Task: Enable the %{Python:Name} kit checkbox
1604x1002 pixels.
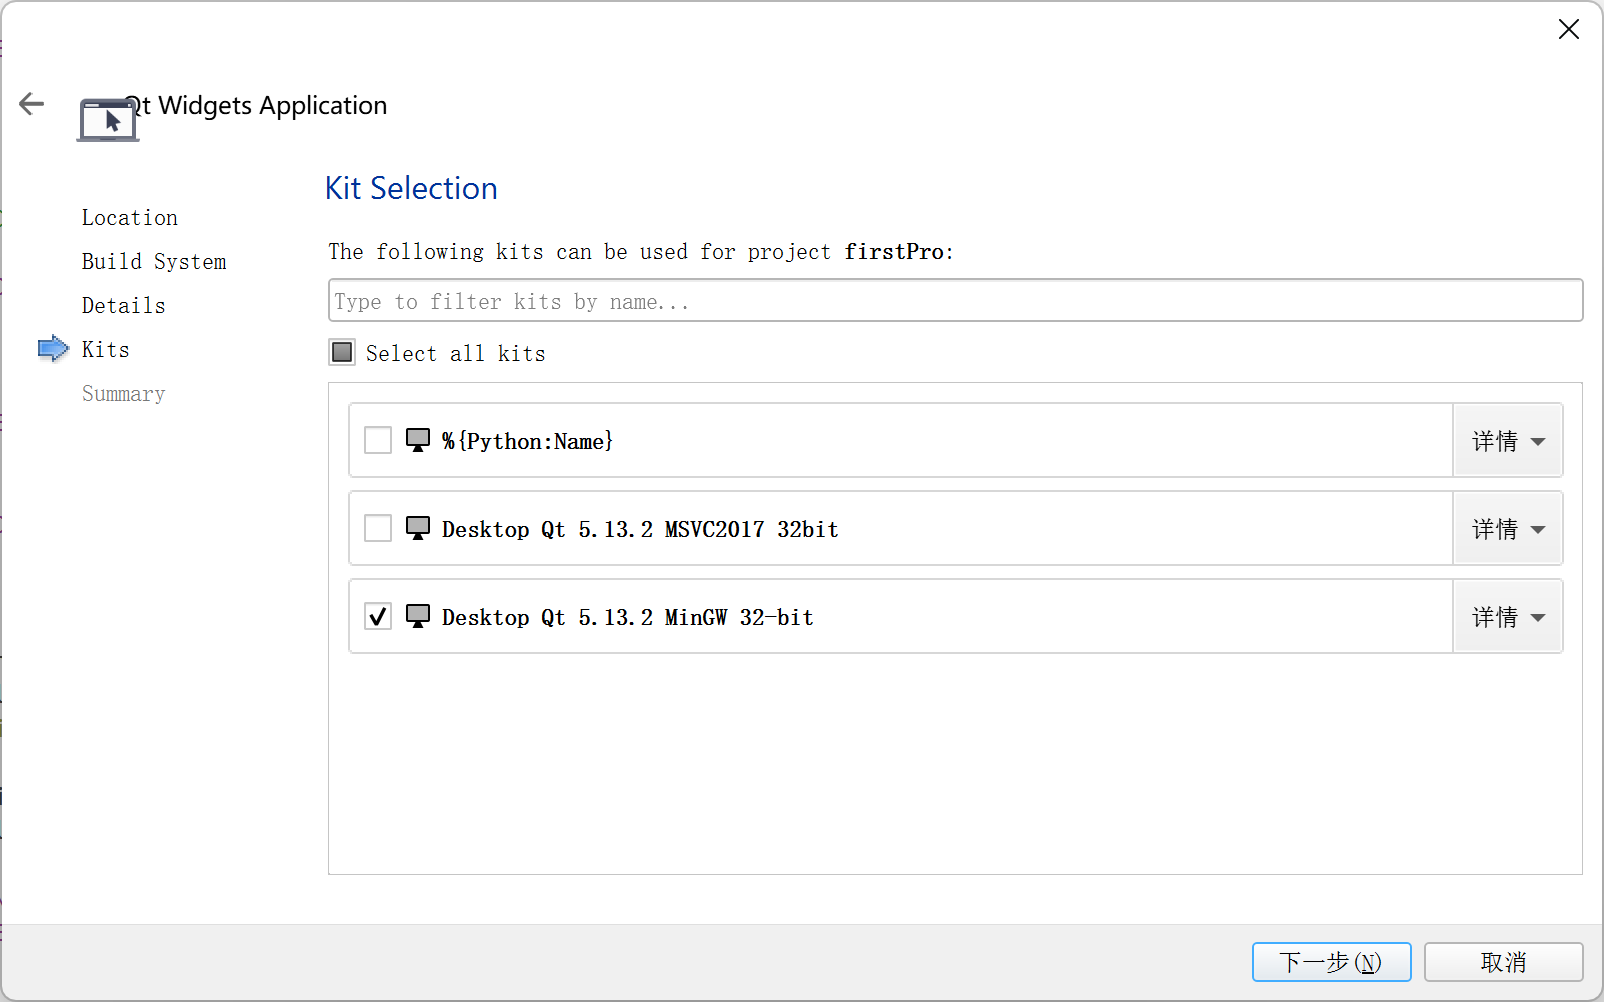Action: [378, 440]
